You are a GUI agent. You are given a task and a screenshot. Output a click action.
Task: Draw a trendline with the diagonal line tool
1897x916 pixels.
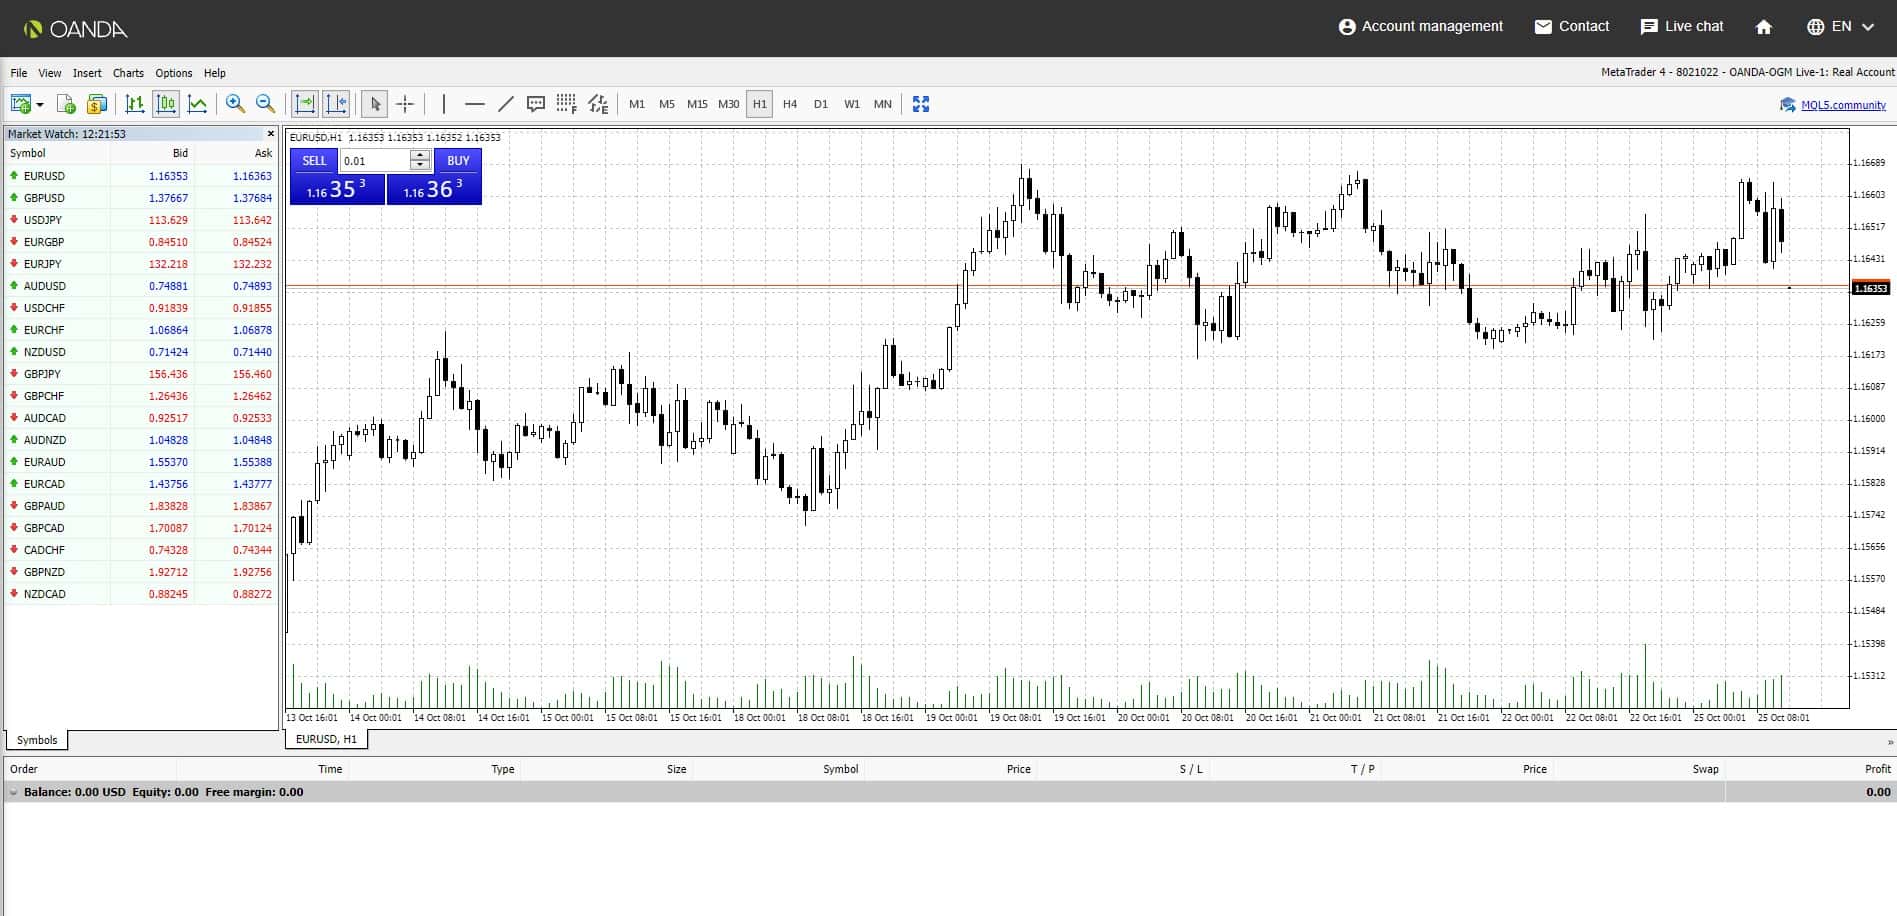[x=506, y=104]
